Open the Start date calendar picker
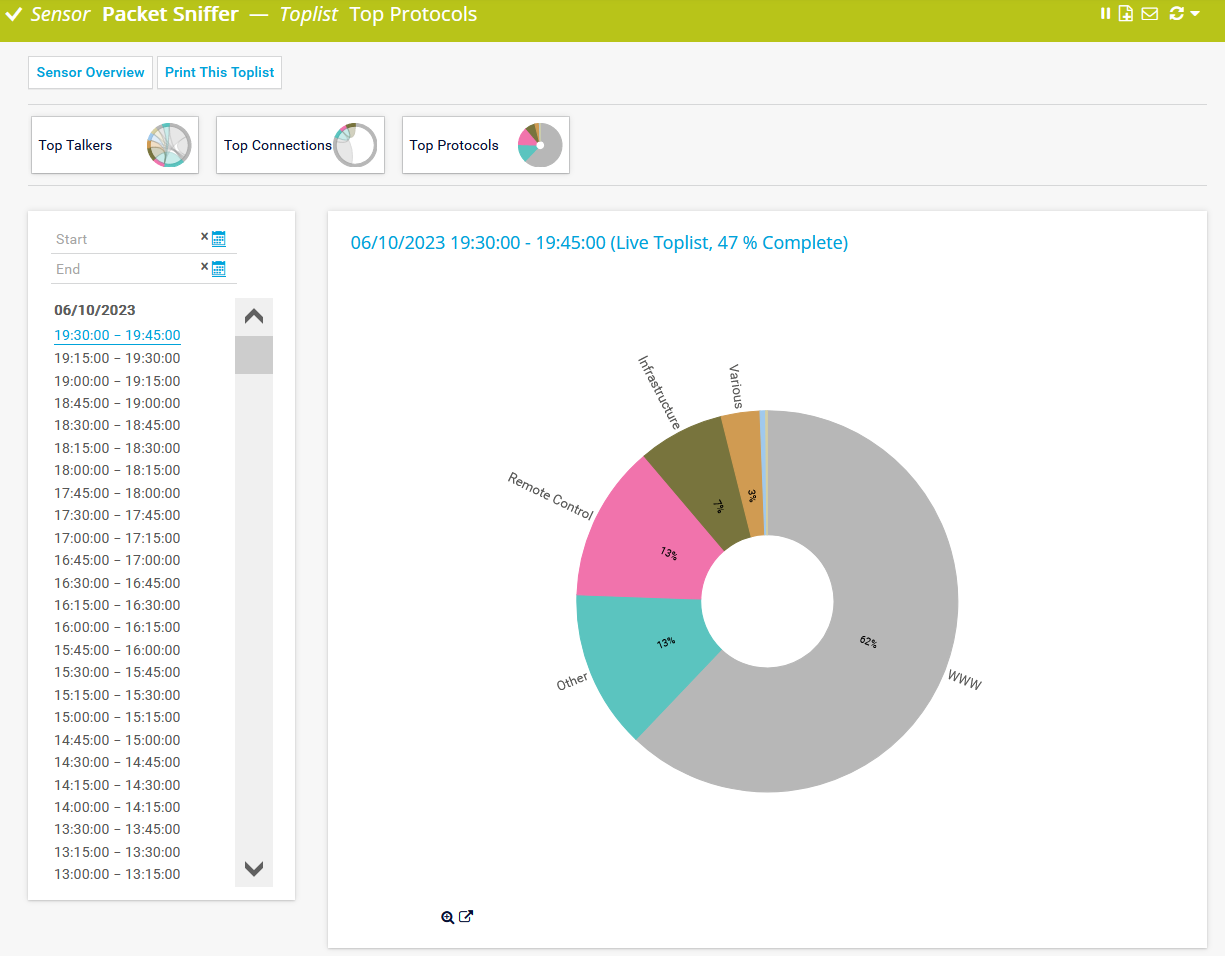Screen dimensions: 1225x956 click(x=219, y=239)
